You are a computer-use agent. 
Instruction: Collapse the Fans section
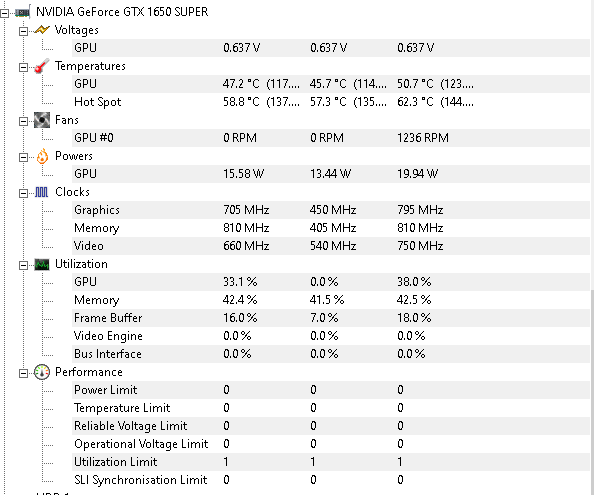pos(23,121)
